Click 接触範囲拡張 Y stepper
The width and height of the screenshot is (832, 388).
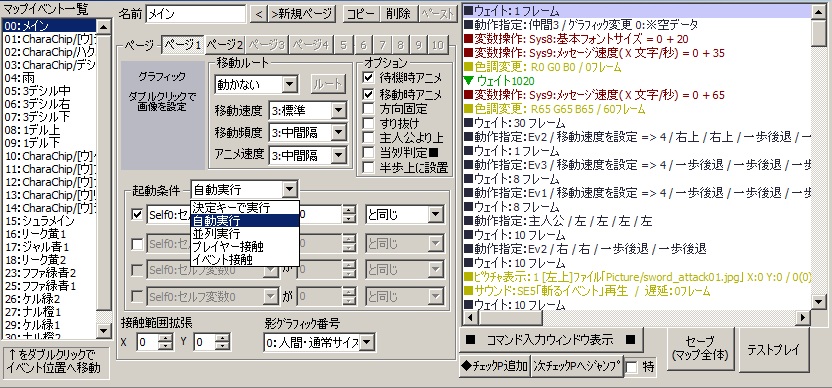click(223, 342)
